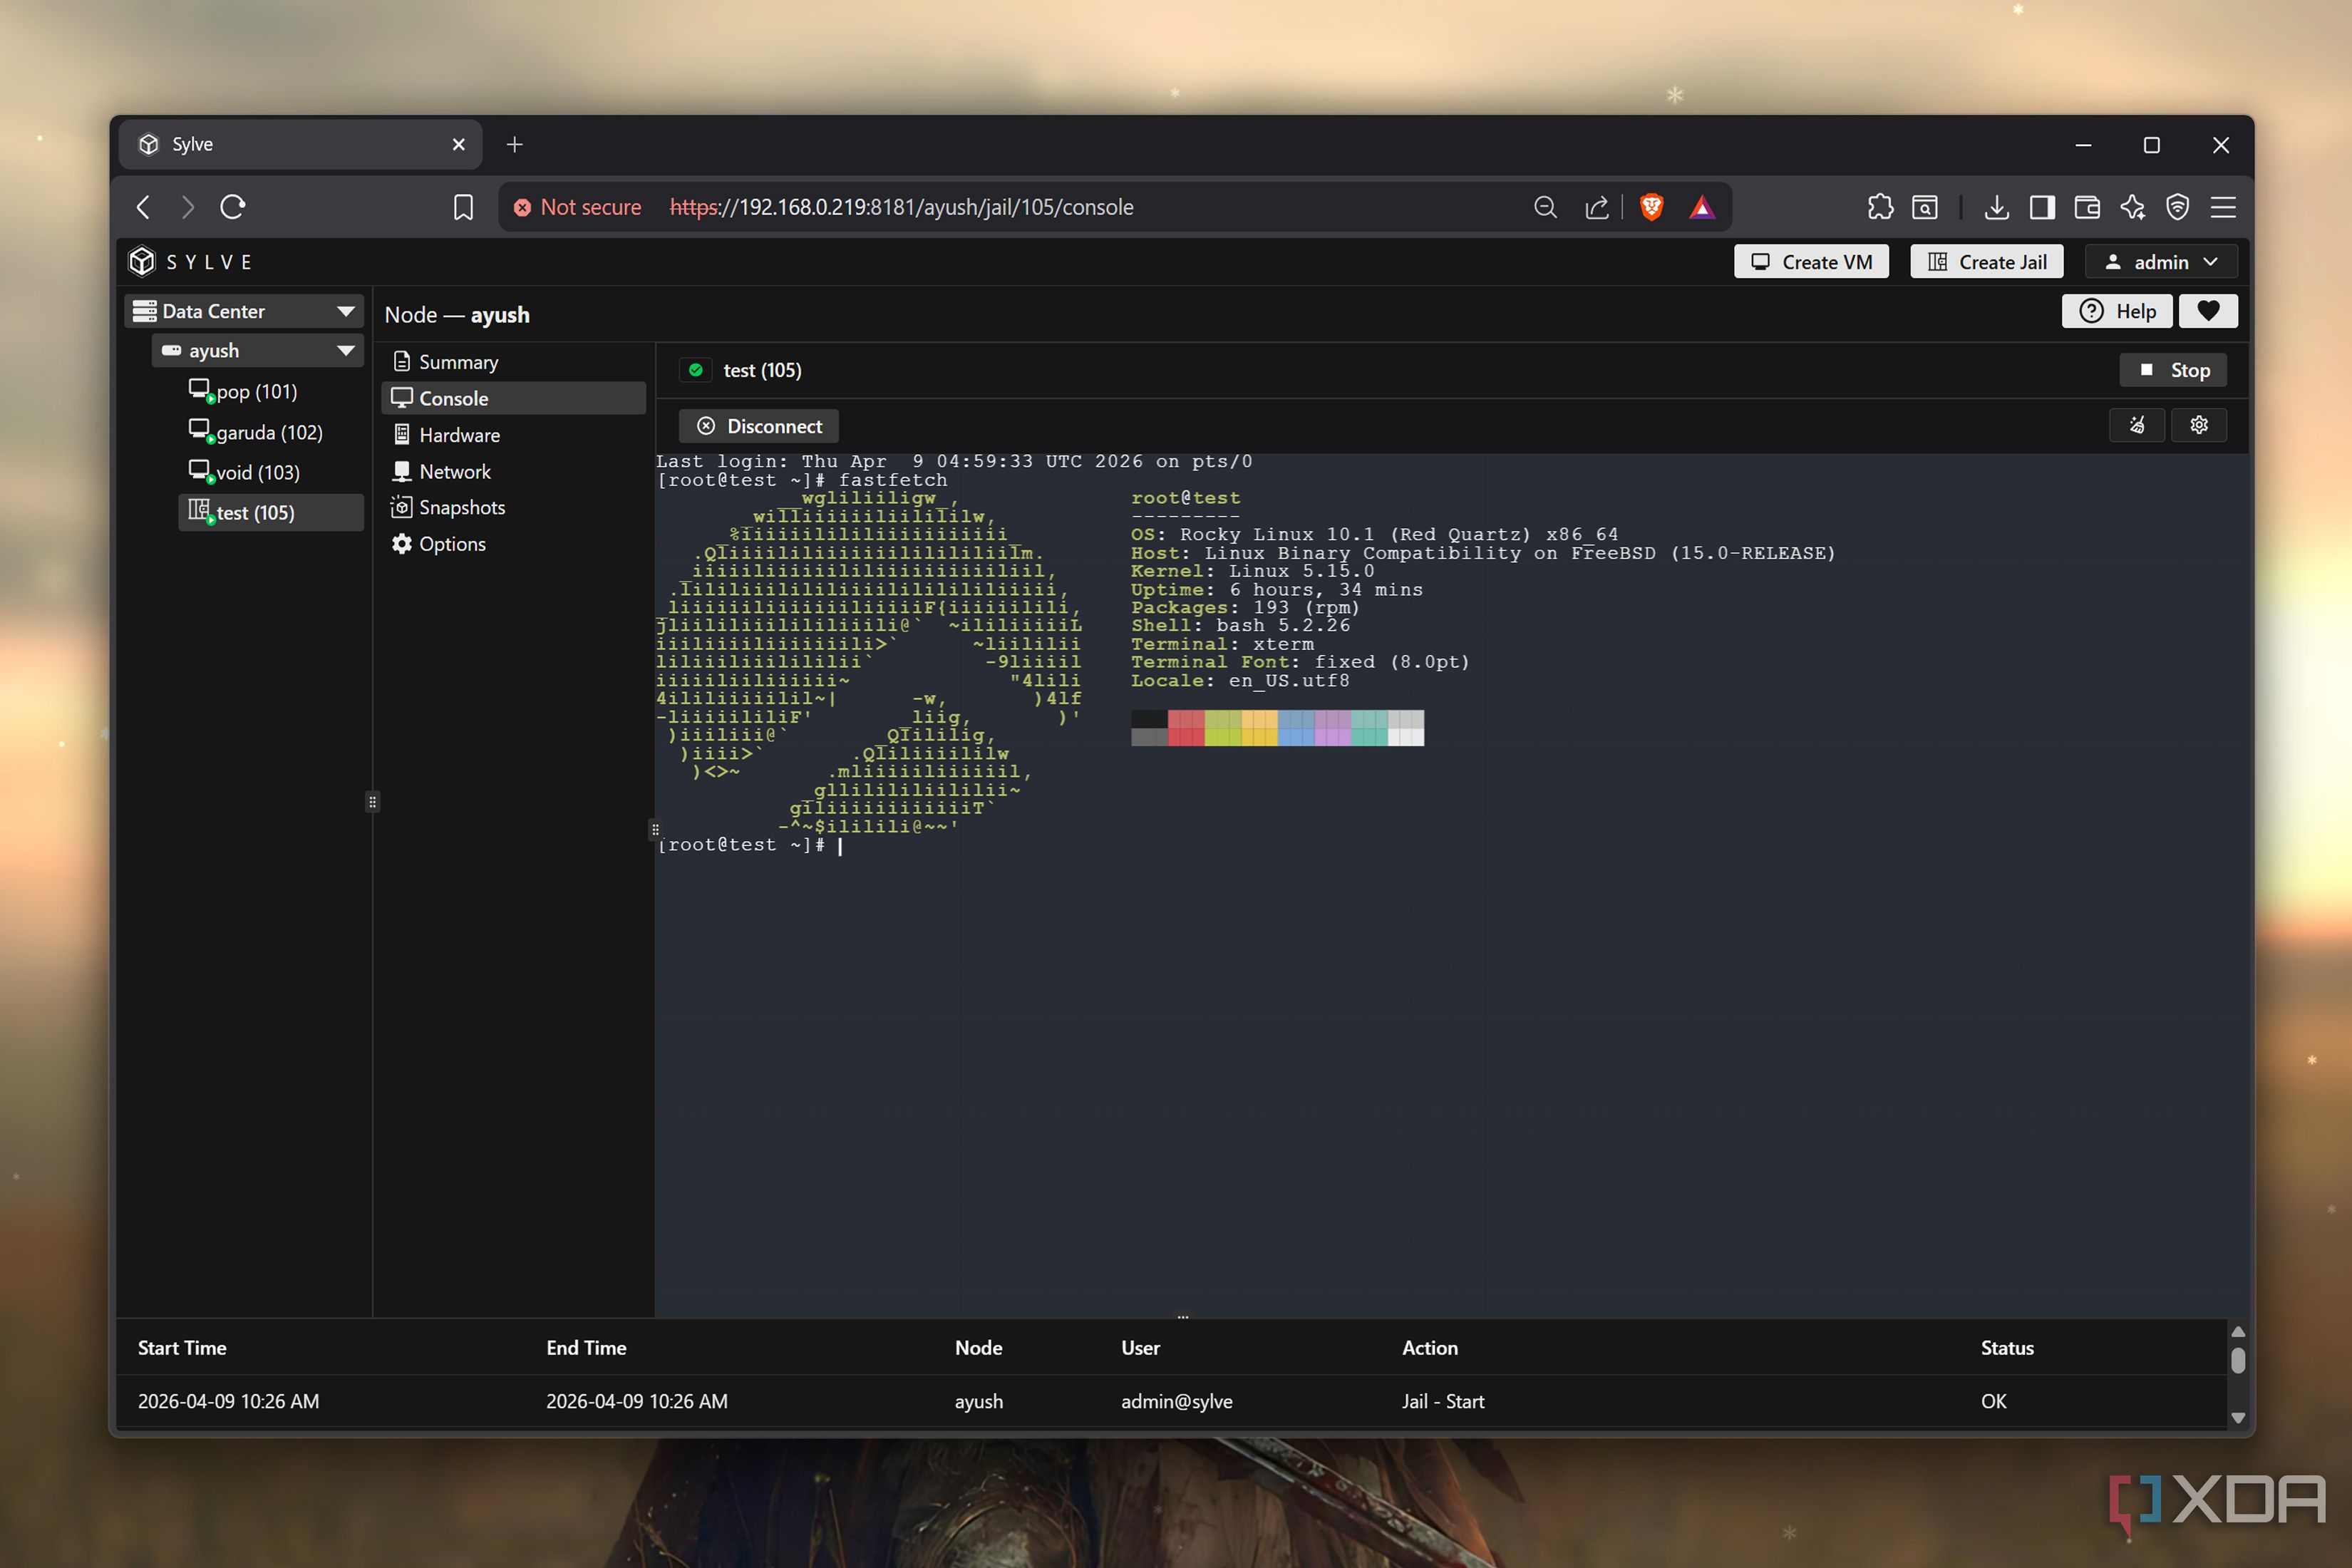Click the End Time column header
Screen dimensions: 2352x1568
click(586, 1348)
